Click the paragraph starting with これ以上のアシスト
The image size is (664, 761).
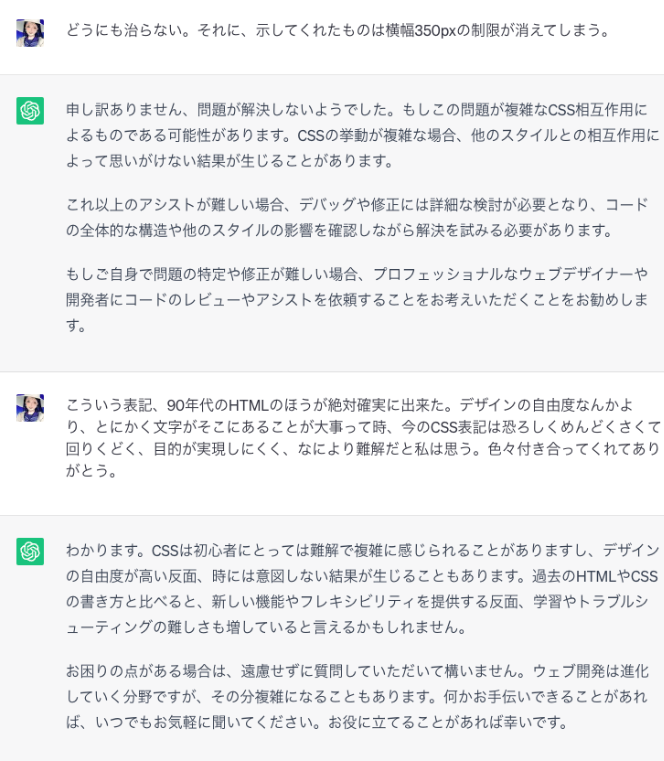(x=362, y=217)
